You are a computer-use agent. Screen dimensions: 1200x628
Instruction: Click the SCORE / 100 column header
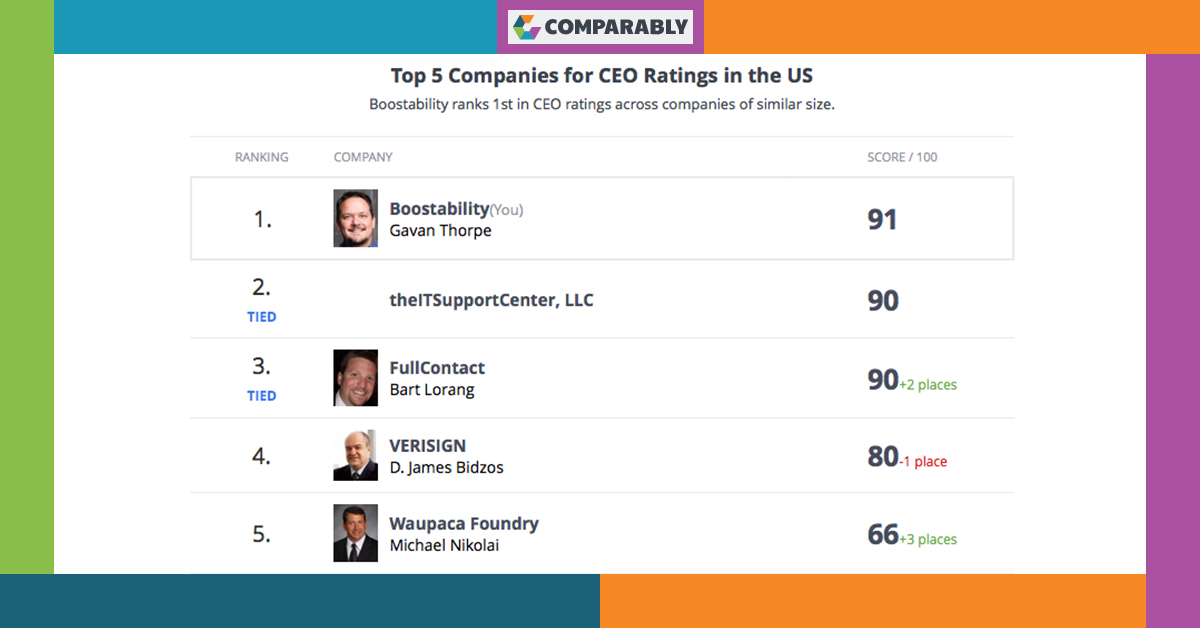902,157
